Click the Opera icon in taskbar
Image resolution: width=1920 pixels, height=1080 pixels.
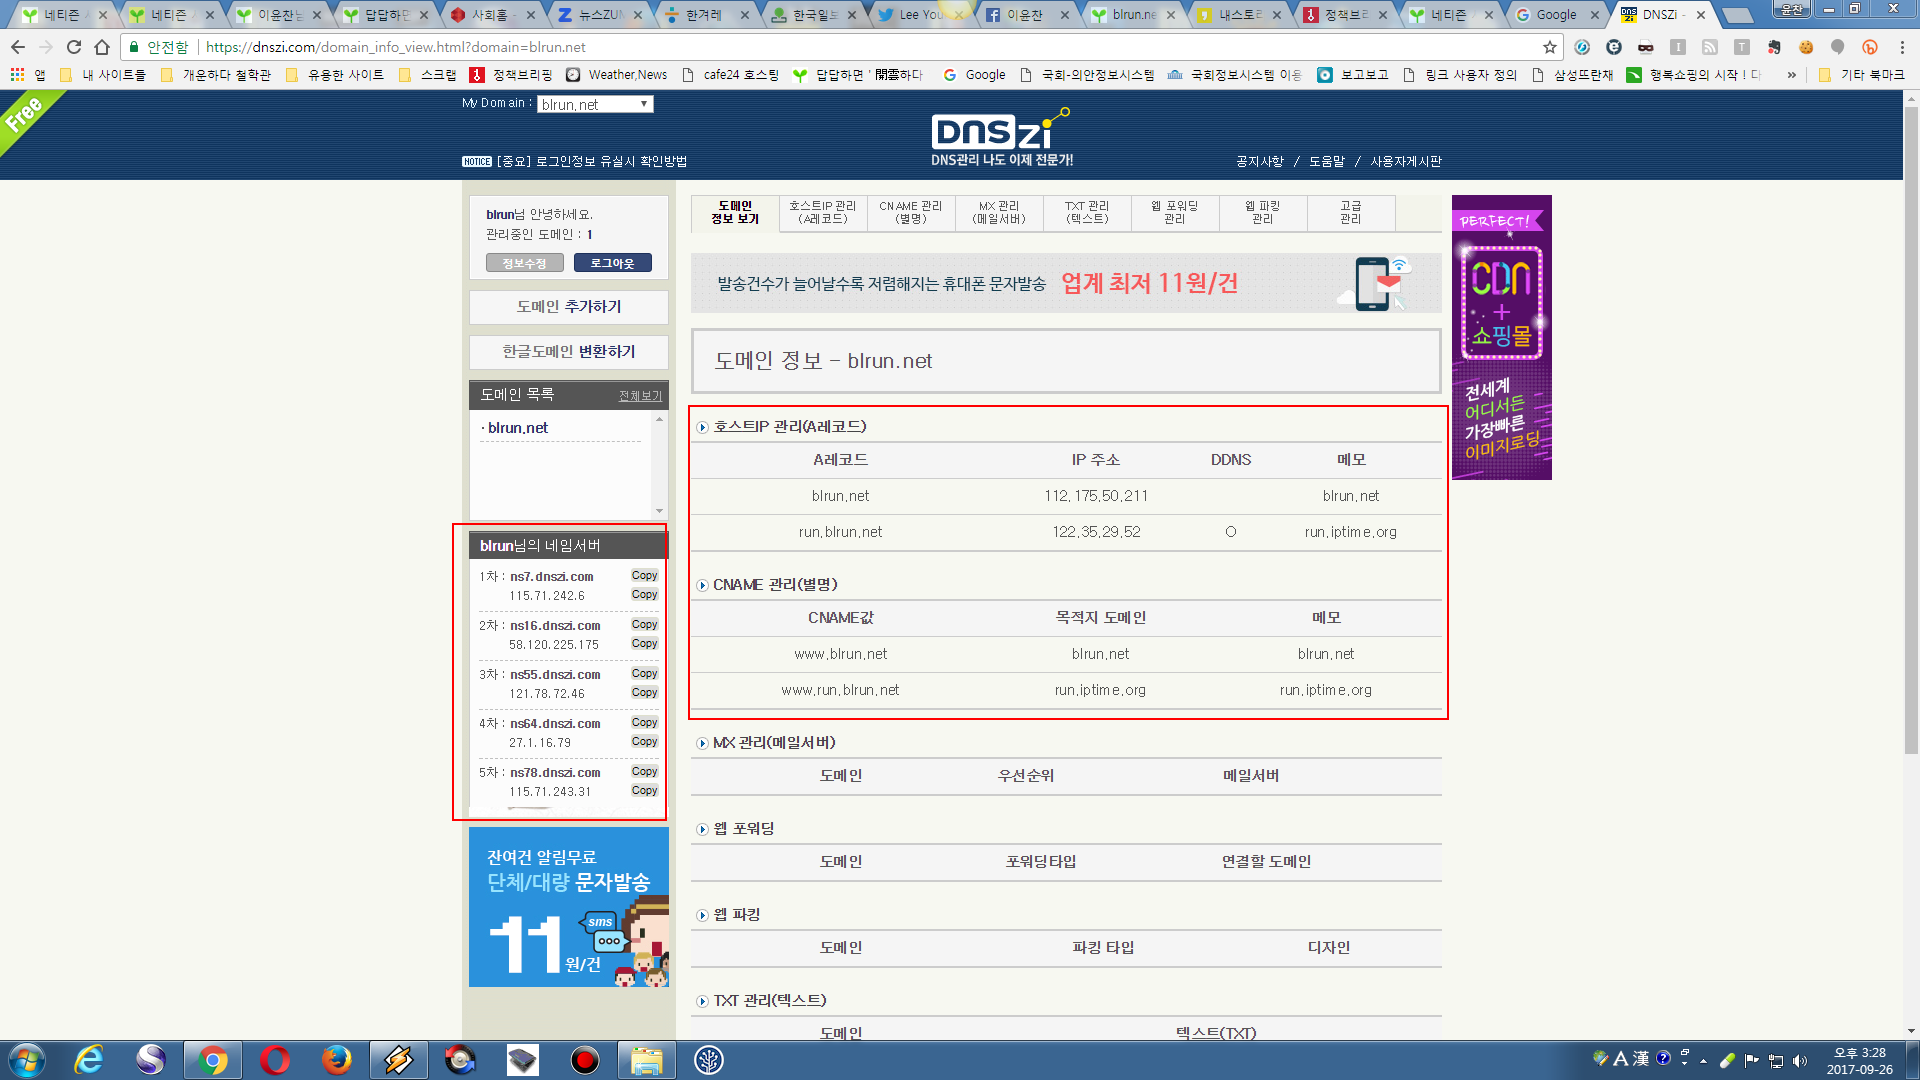(x=274, y=1060)
